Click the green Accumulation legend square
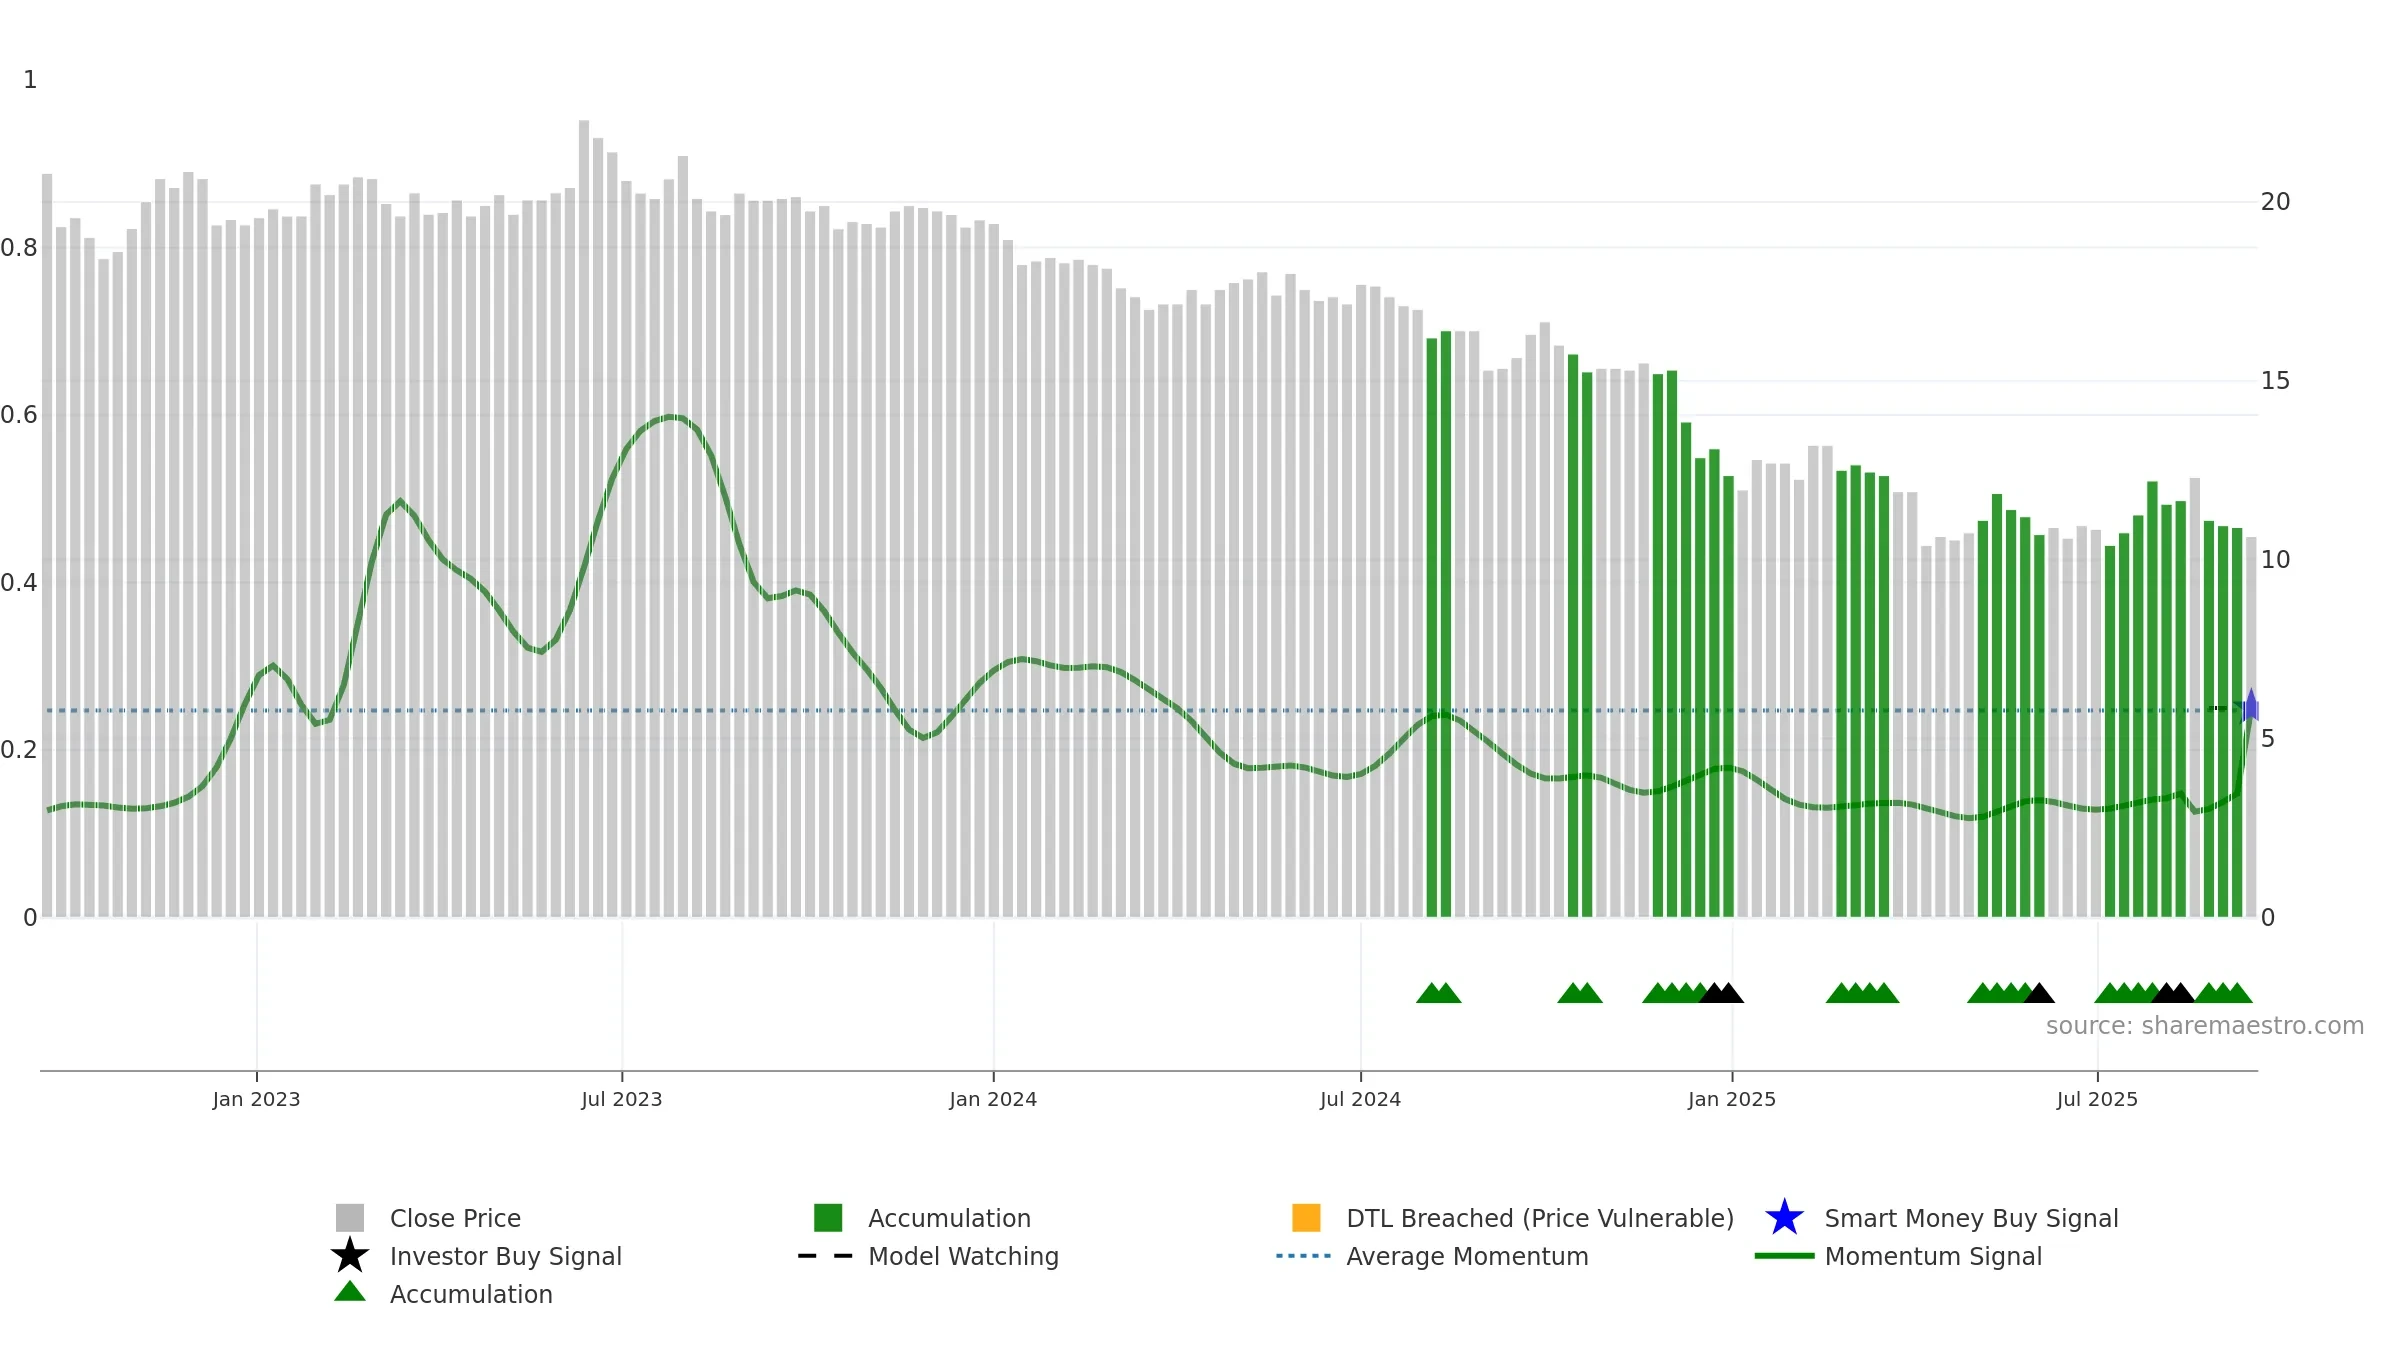This screenshot has height=1350, width=2400. (x=828, y=1218)
